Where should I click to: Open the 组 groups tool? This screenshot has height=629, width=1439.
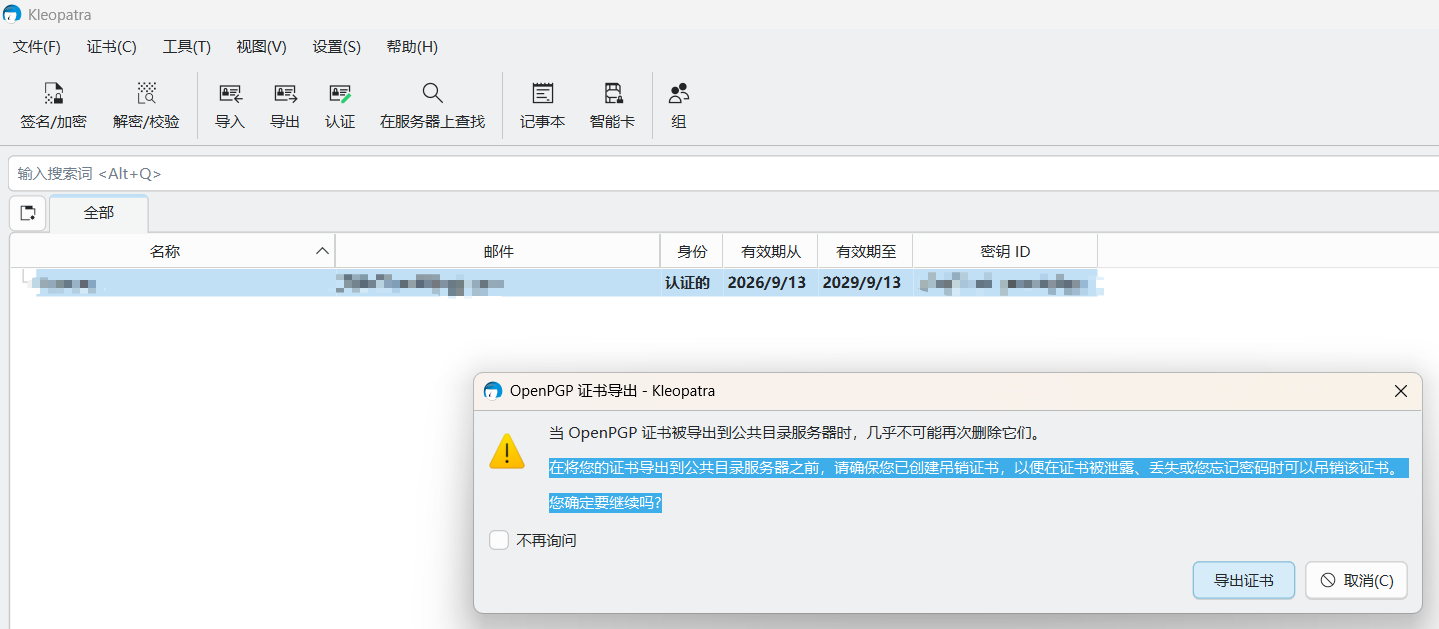click(x=679, y=106)
